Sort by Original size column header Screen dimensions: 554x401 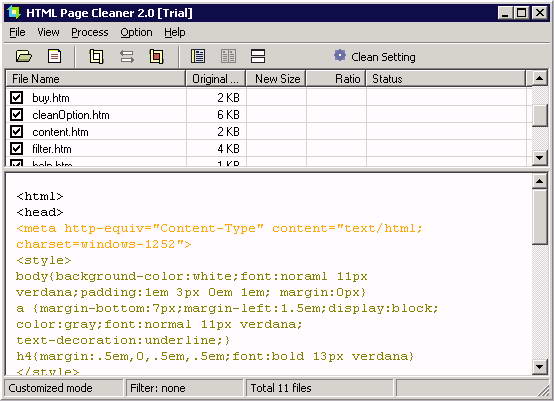tap(216, 78)
